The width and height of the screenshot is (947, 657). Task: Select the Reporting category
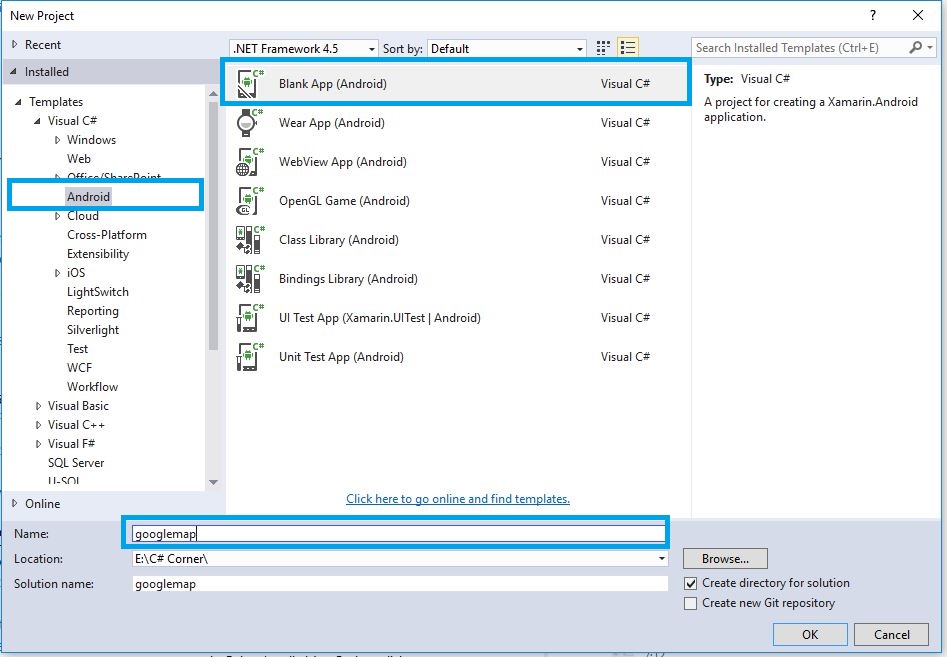(x=92, y=311)
